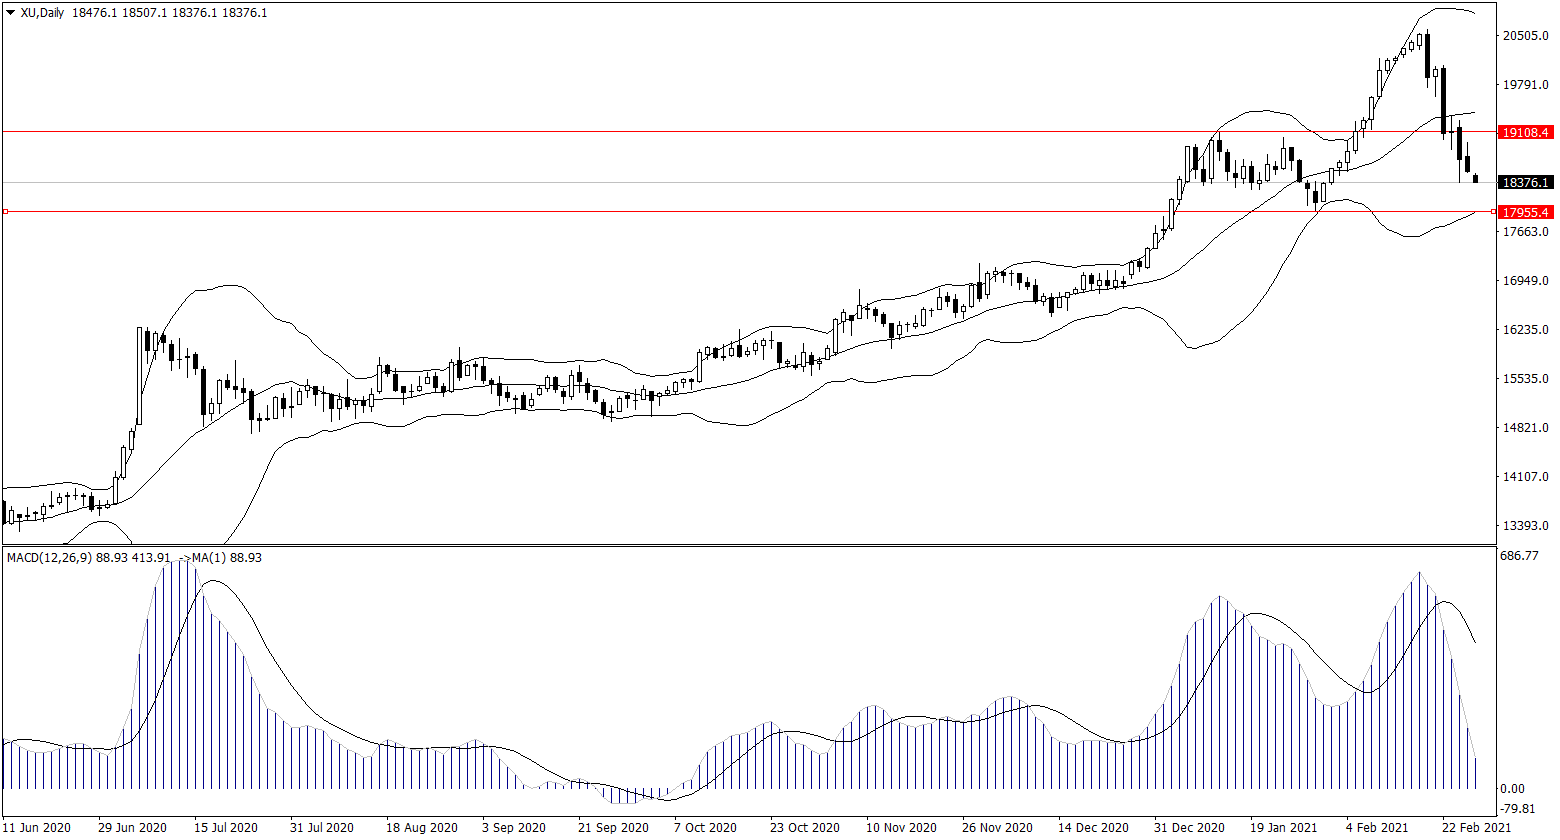
Task: Click the last black candle near 18376
Action: pyautogui.click(x=1475, y=178)
